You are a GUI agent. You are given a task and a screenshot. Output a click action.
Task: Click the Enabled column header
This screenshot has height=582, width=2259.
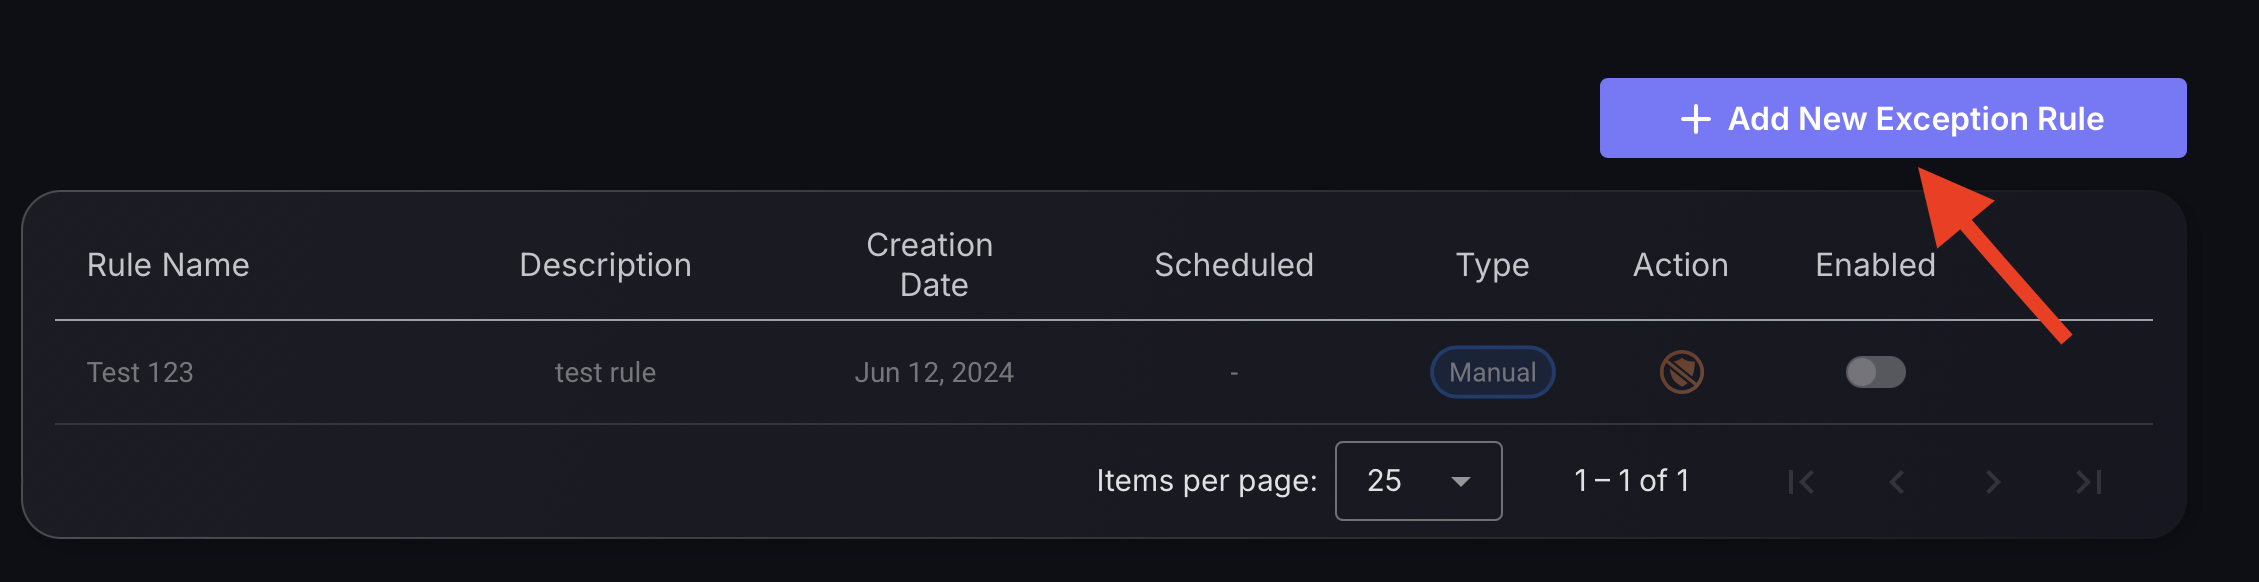[1875, 265]
